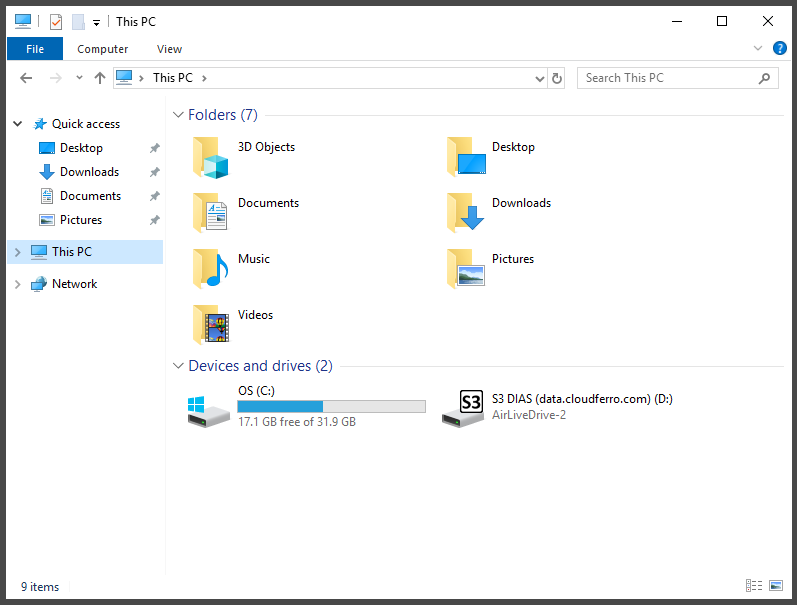Collapse the Quick access tree node
The image size is (797, 605).
(x=18, y=124)
